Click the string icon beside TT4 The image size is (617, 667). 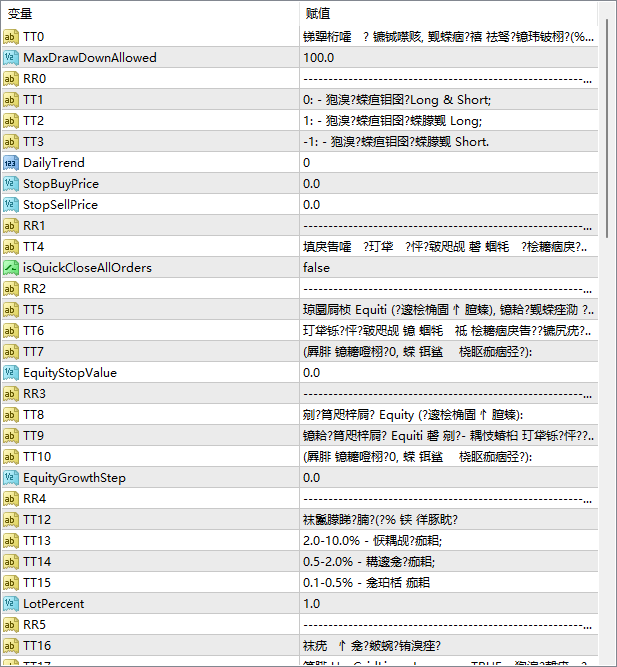coord(11,247)
